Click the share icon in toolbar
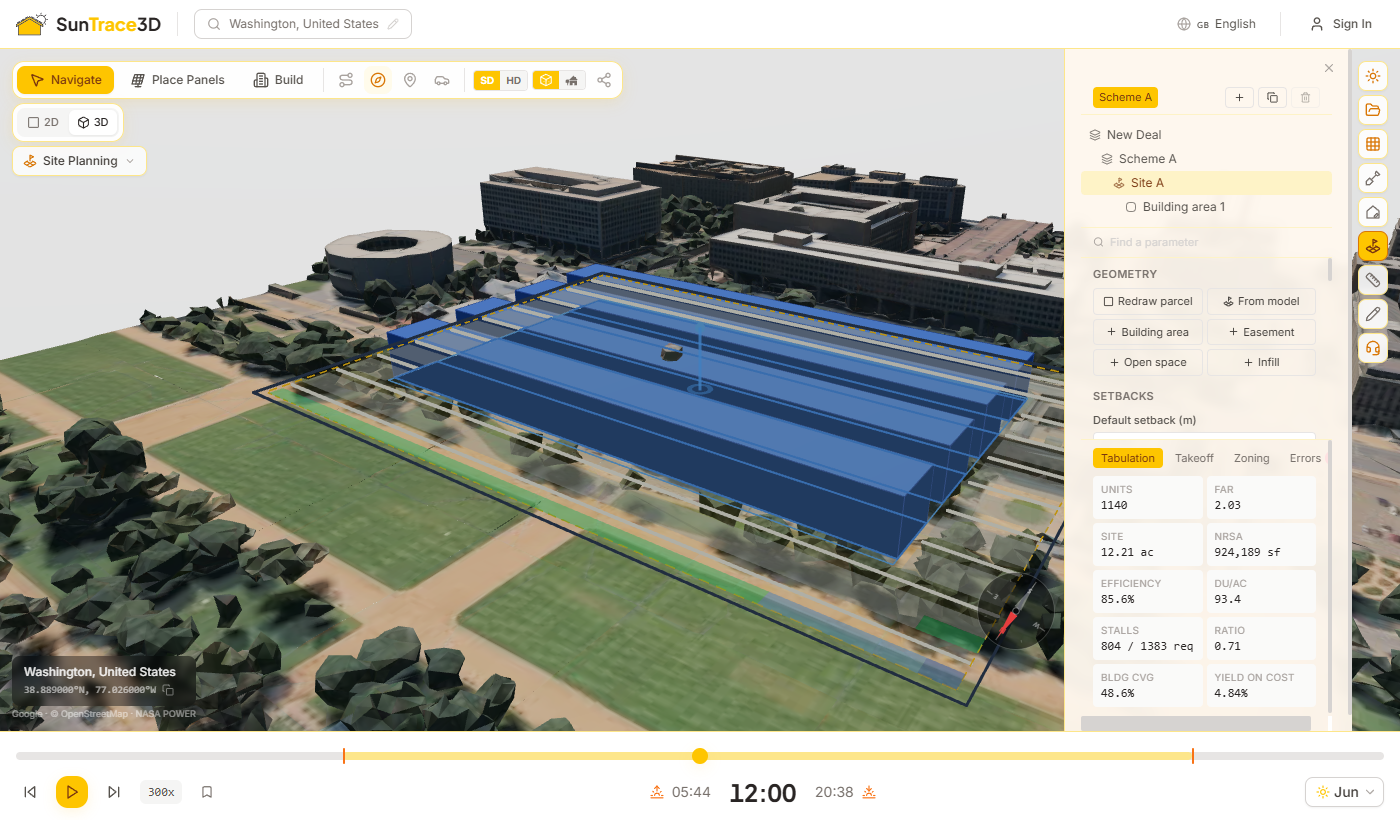Viewport: 1400px width, 820px height. pos(604,80)
